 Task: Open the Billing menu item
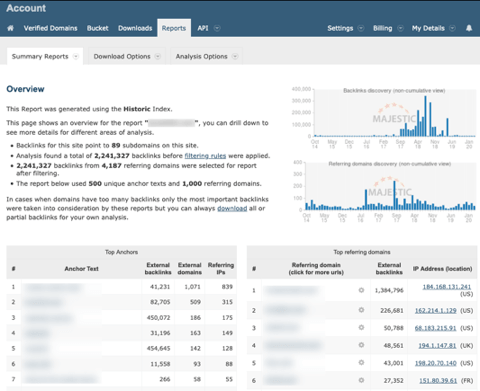click(382, 28)
